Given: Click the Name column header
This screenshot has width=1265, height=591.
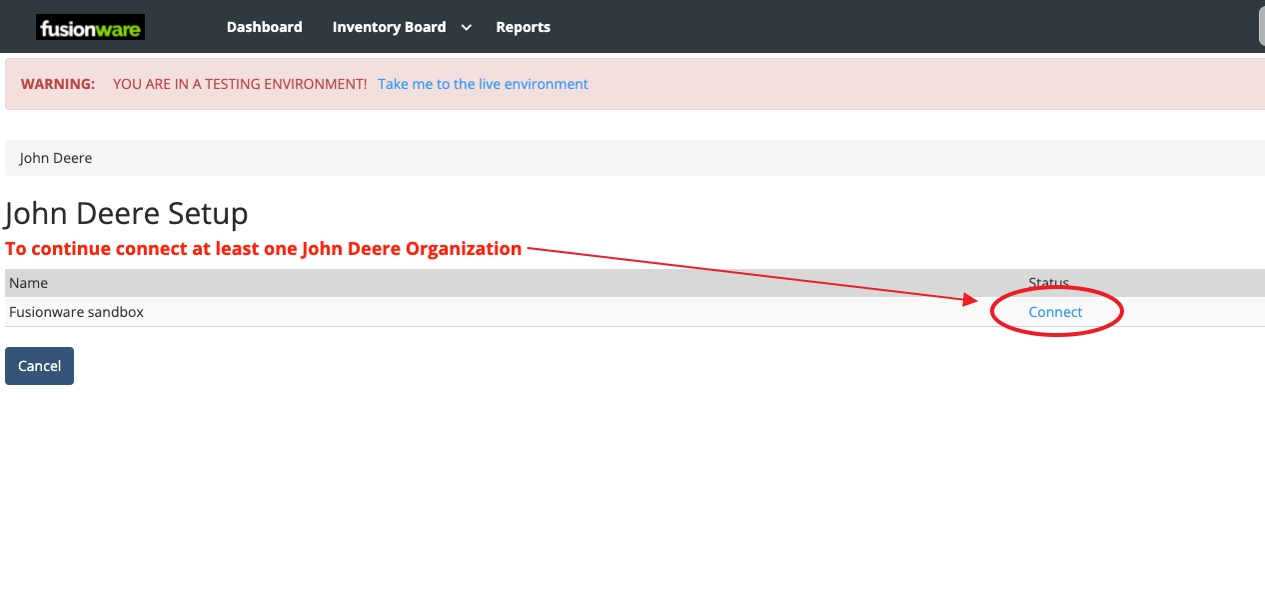Looking at the screenshot, I should (28, 283).
